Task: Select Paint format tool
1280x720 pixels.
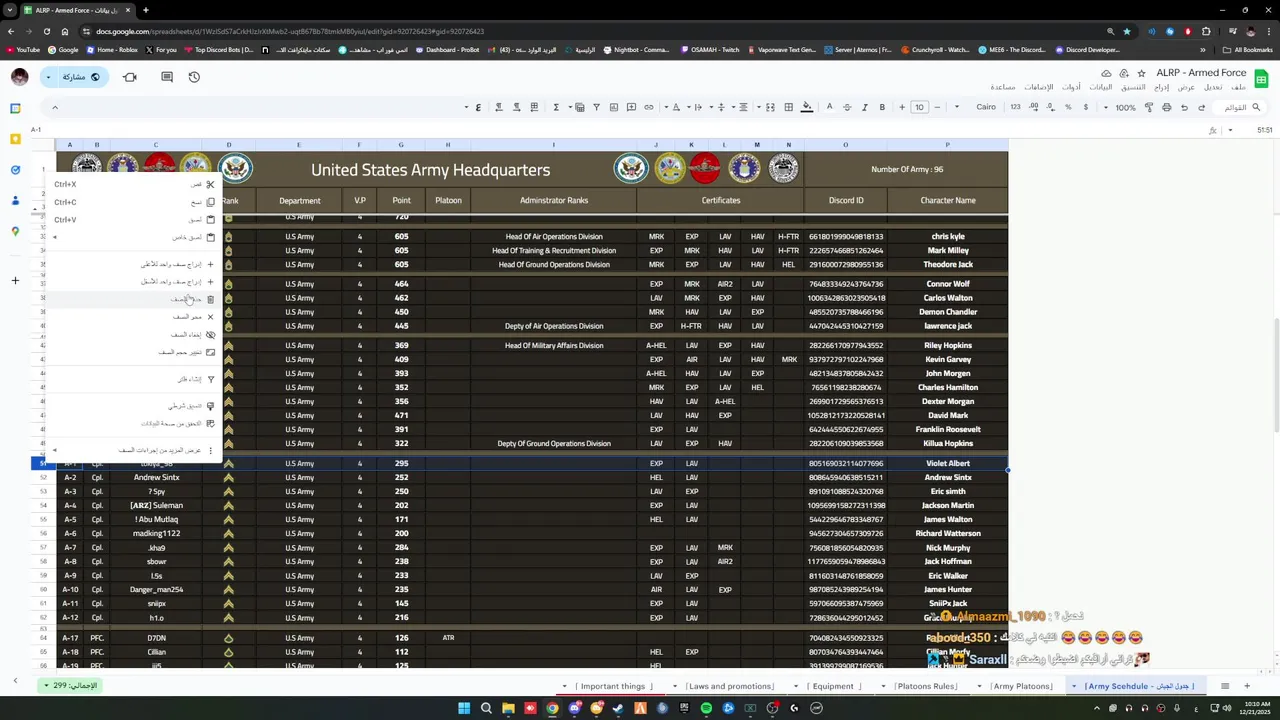Action: [x=1148, y=107]
